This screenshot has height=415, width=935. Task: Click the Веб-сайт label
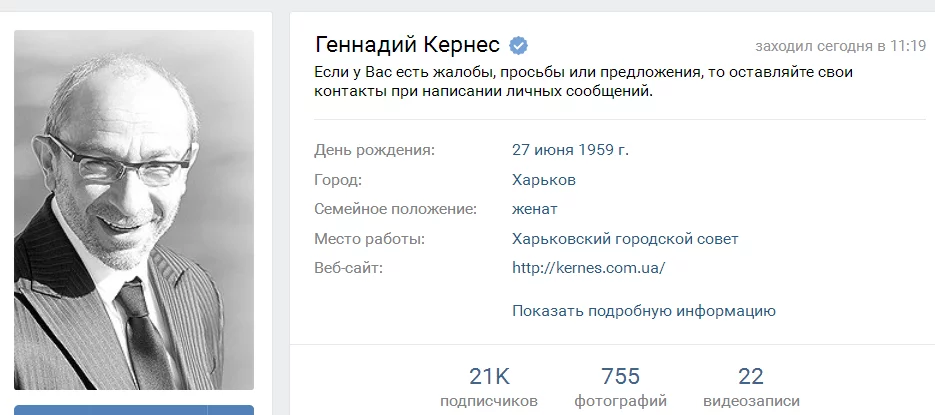(x=348, y=268)
